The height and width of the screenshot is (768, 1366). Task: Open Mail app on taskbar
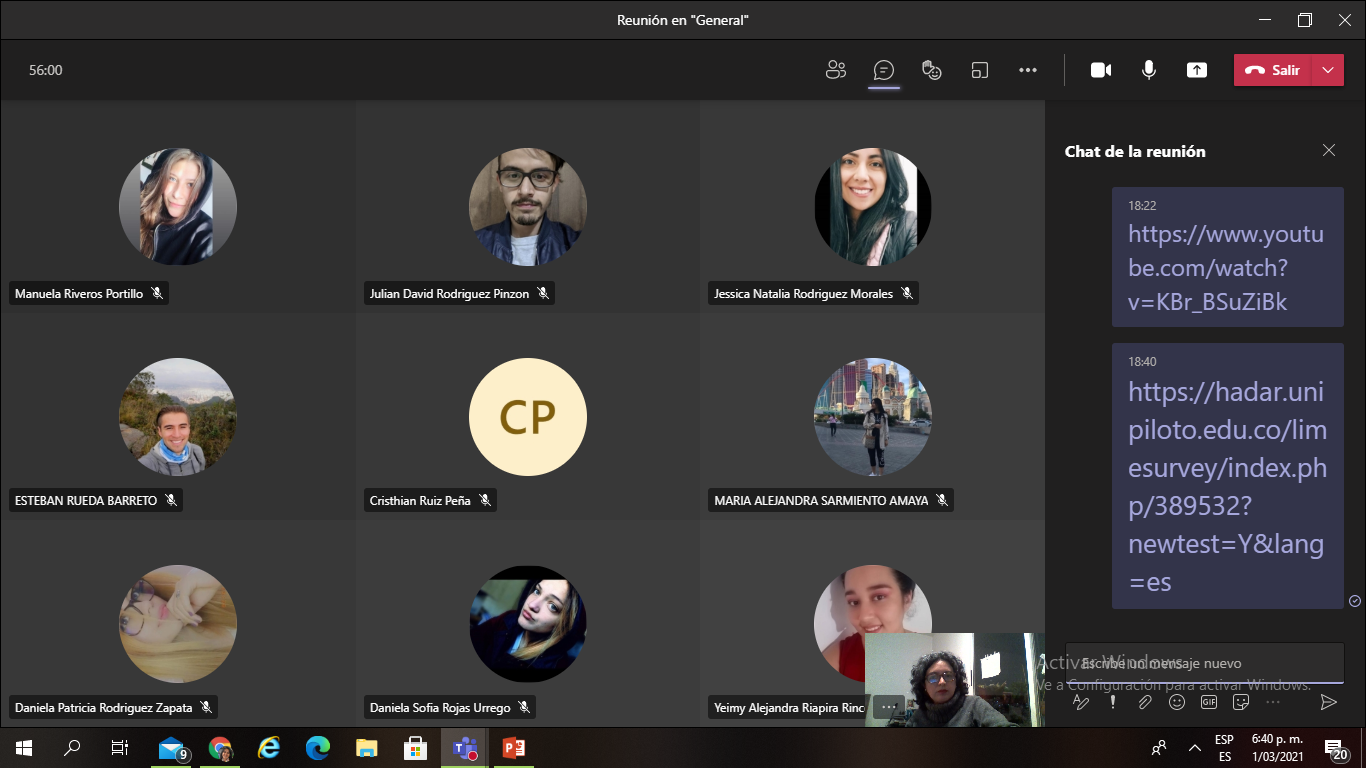pos(172,748)
